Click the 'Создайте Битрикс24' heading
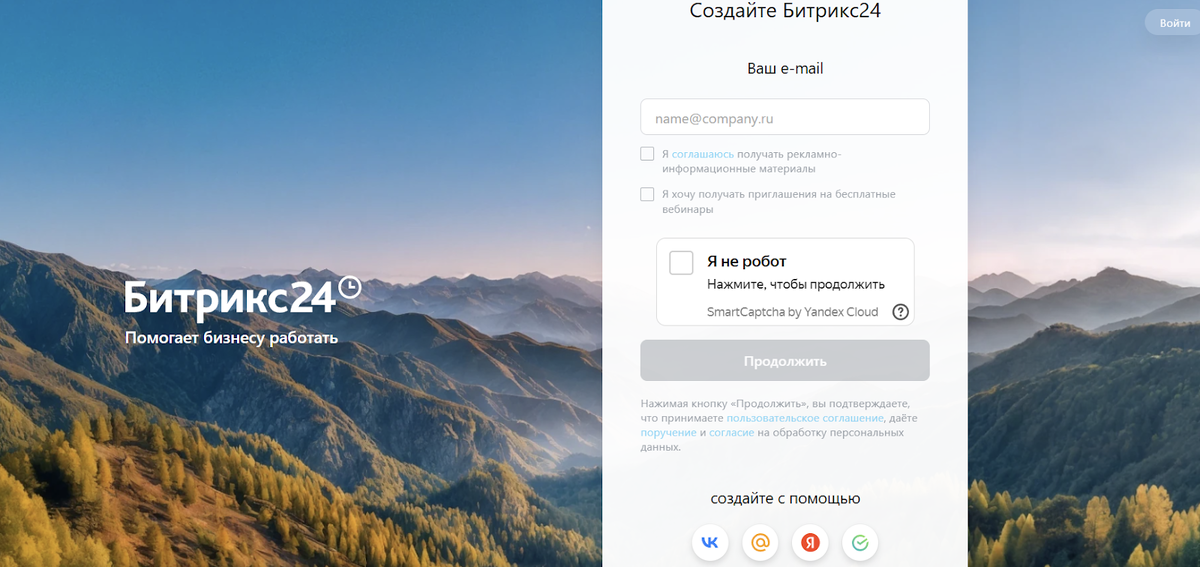Image resolution: width=1200 pixels, height=567 pixels. [x=785, y=12]
